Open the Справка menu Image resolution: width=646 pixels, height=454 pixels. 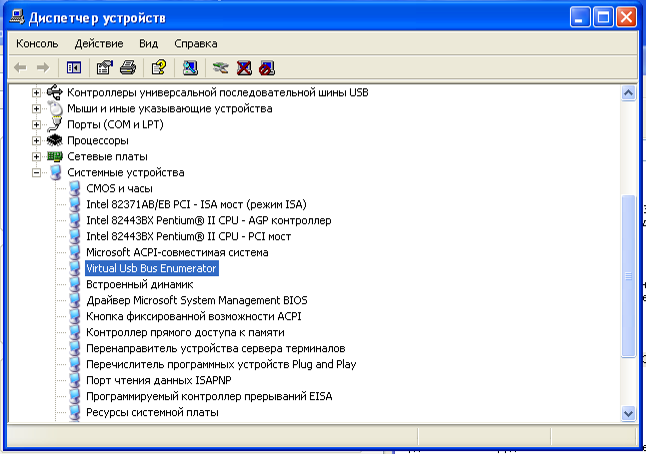(196, 43)
